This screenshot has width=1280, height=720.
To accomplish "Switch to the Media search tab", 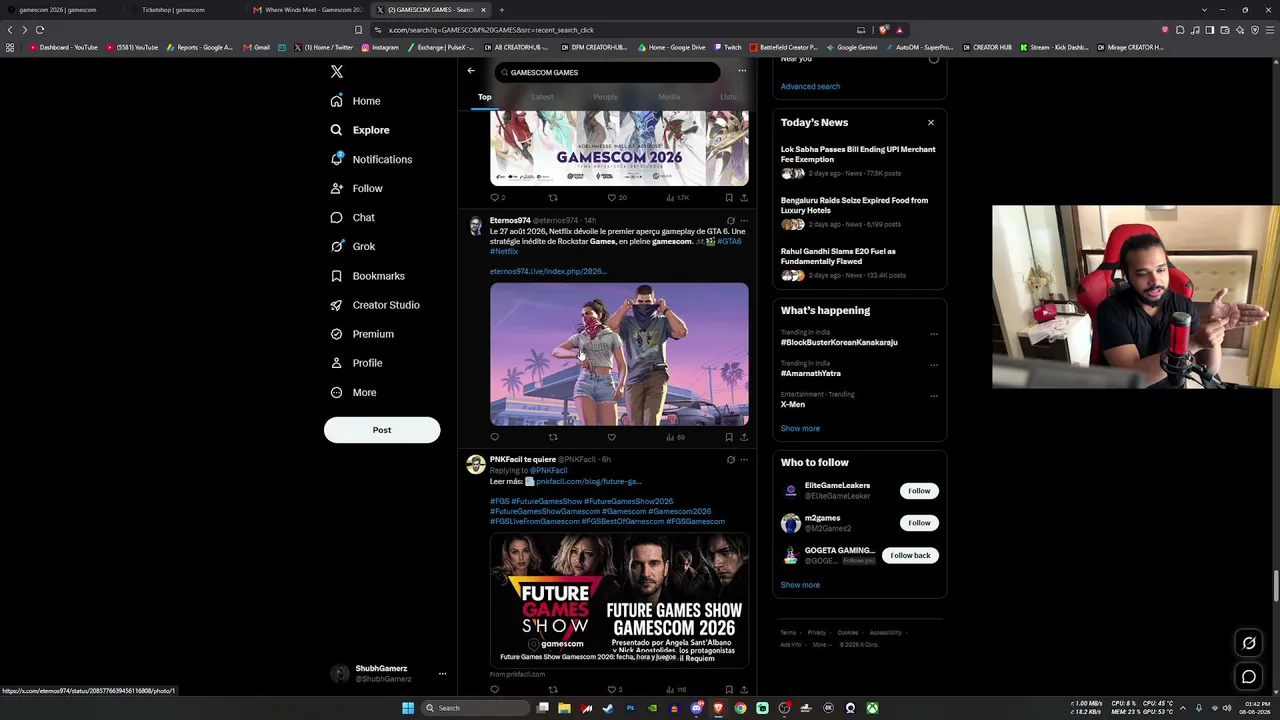I will 669,97.
